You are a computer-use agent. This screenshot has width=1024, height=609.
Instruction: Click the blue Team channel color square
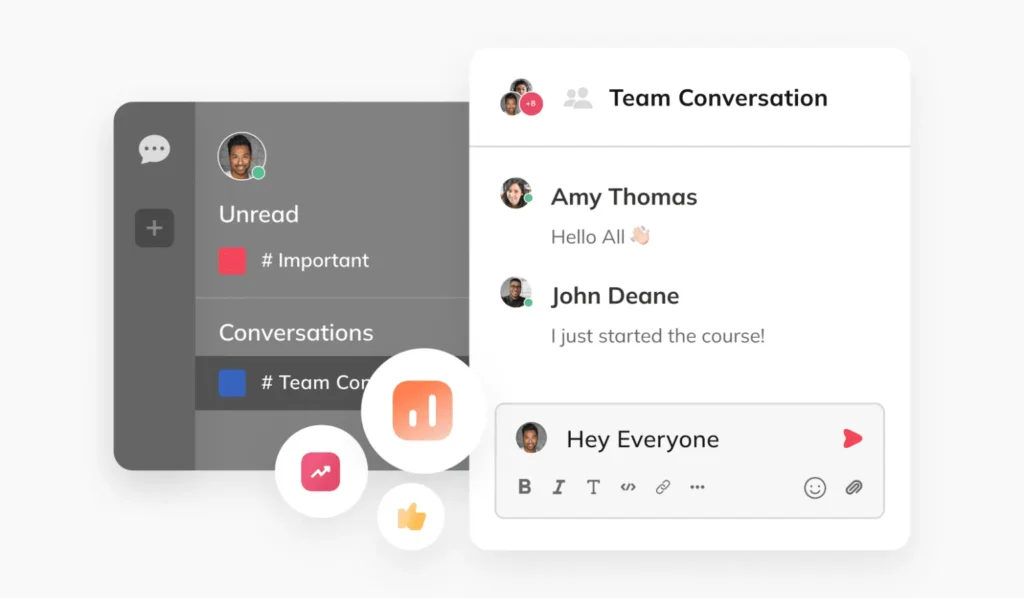[x=232, y=383]
